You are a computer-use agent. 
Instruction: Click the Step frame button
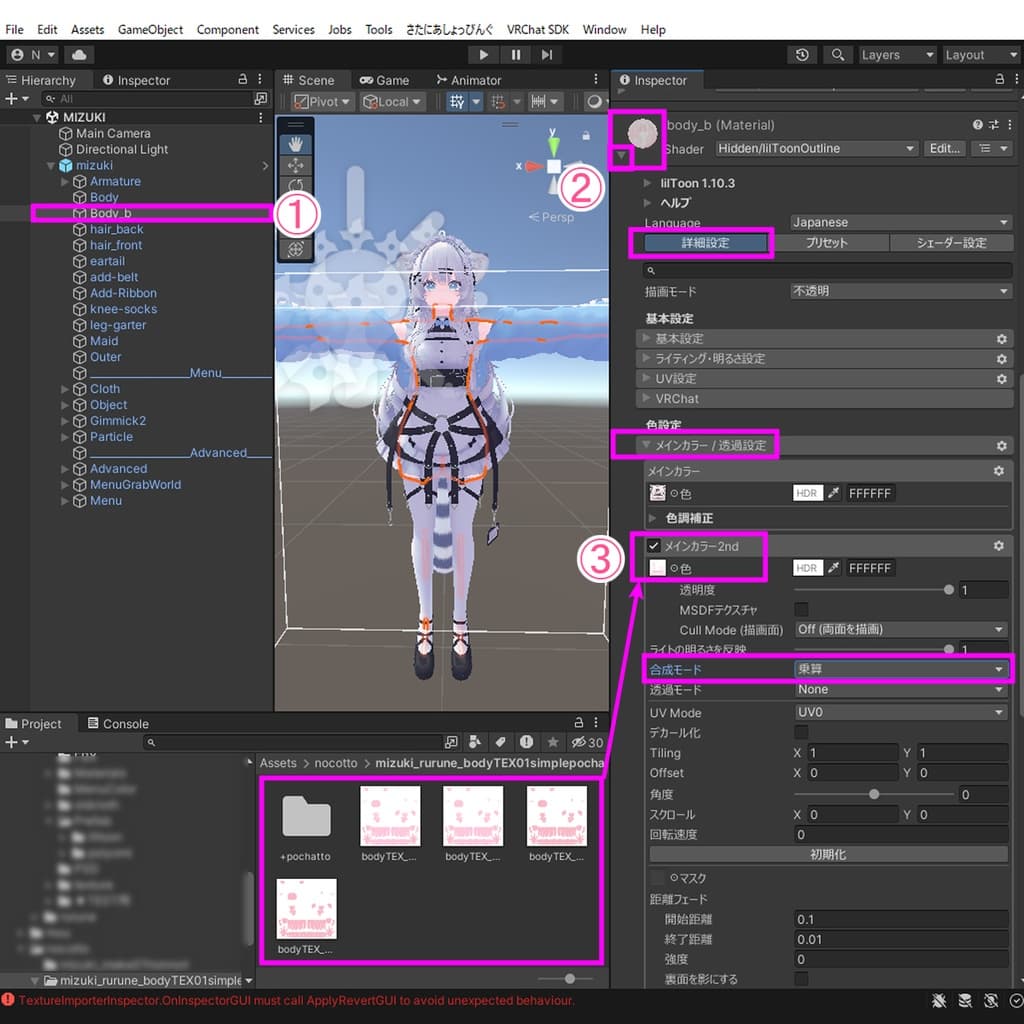pyautogui.click(x=546, y=55)
